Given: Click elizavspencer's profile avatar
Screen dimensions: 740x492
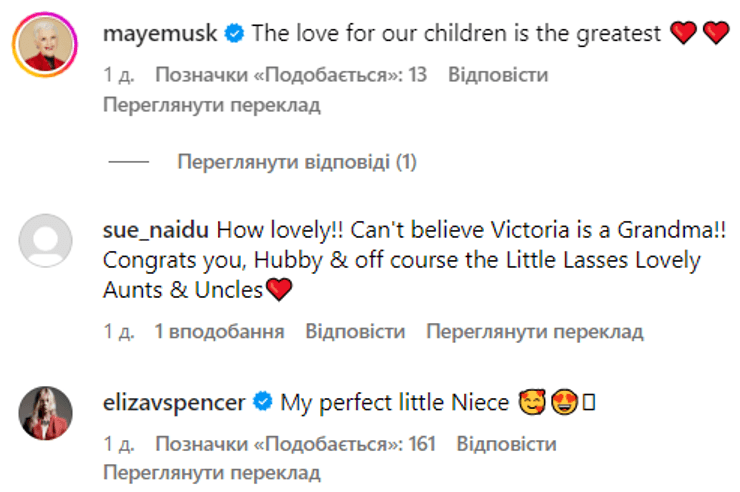Looking at the screenshot, I should click(x=46, y=412).
